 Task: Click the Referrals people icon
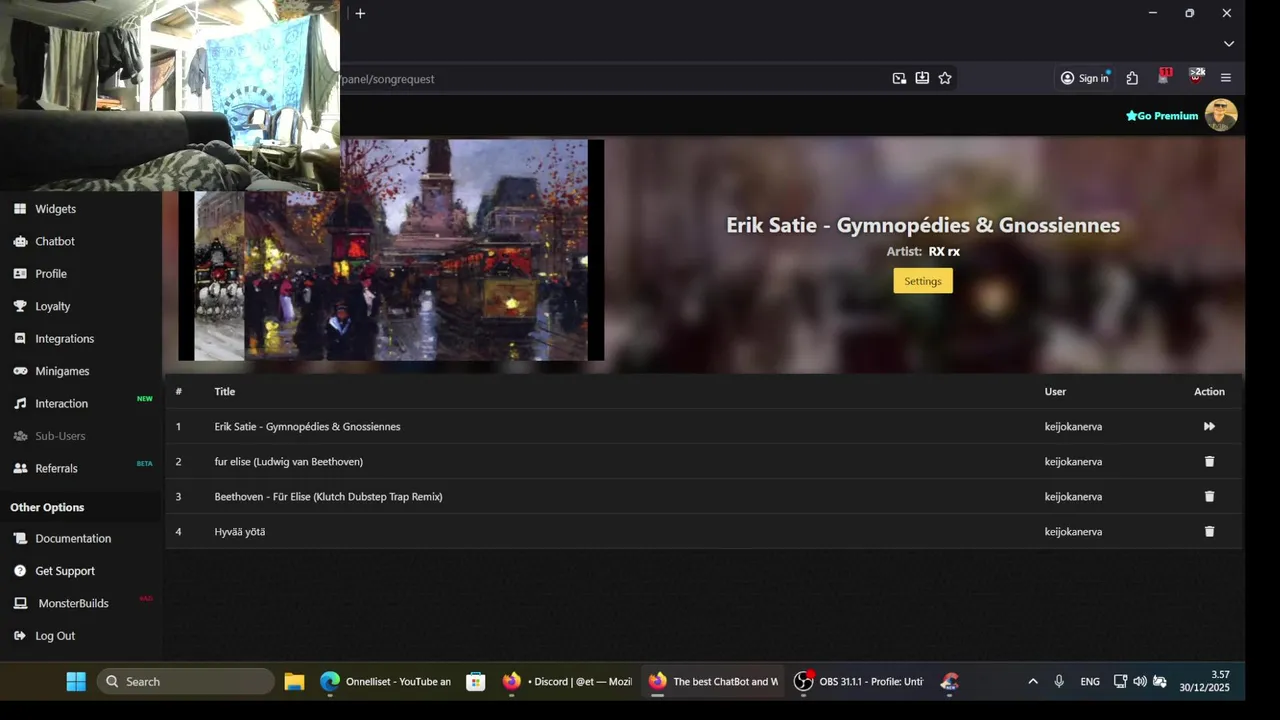click(20, 468)
